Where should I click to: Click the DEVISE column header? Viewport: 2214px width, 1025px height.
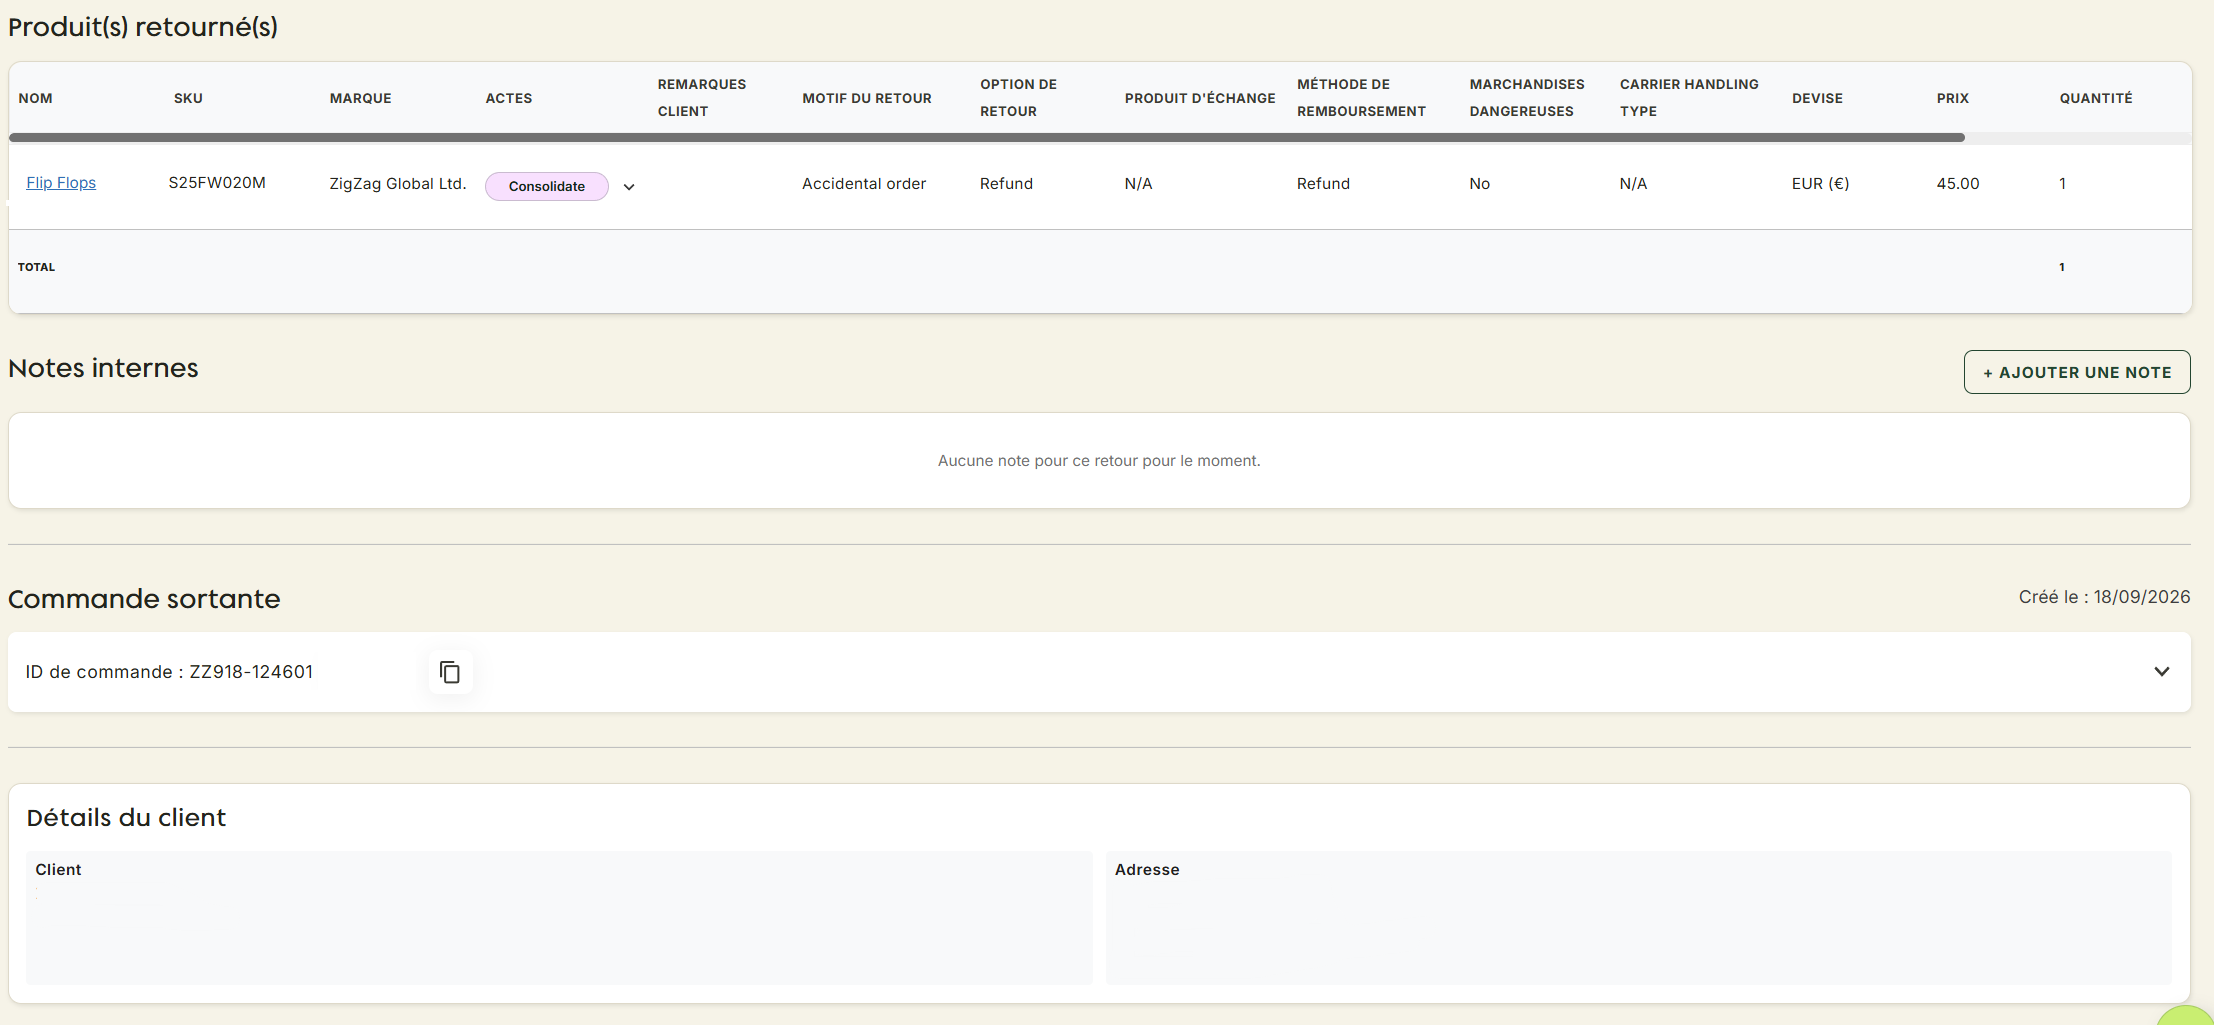pyautogui.click(x=1817, y=98)
